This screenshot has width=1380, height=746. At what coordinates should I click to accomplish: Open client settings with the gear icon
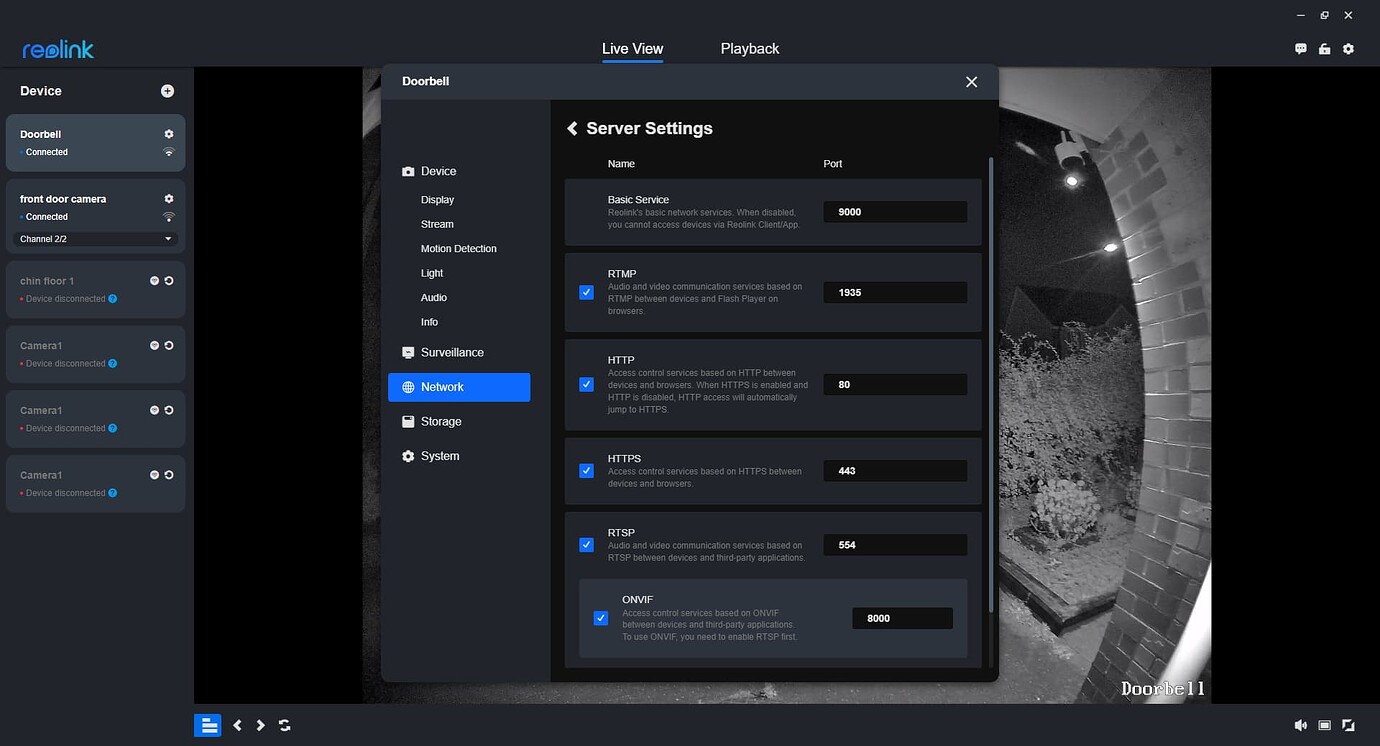(x=1348, y=48)
